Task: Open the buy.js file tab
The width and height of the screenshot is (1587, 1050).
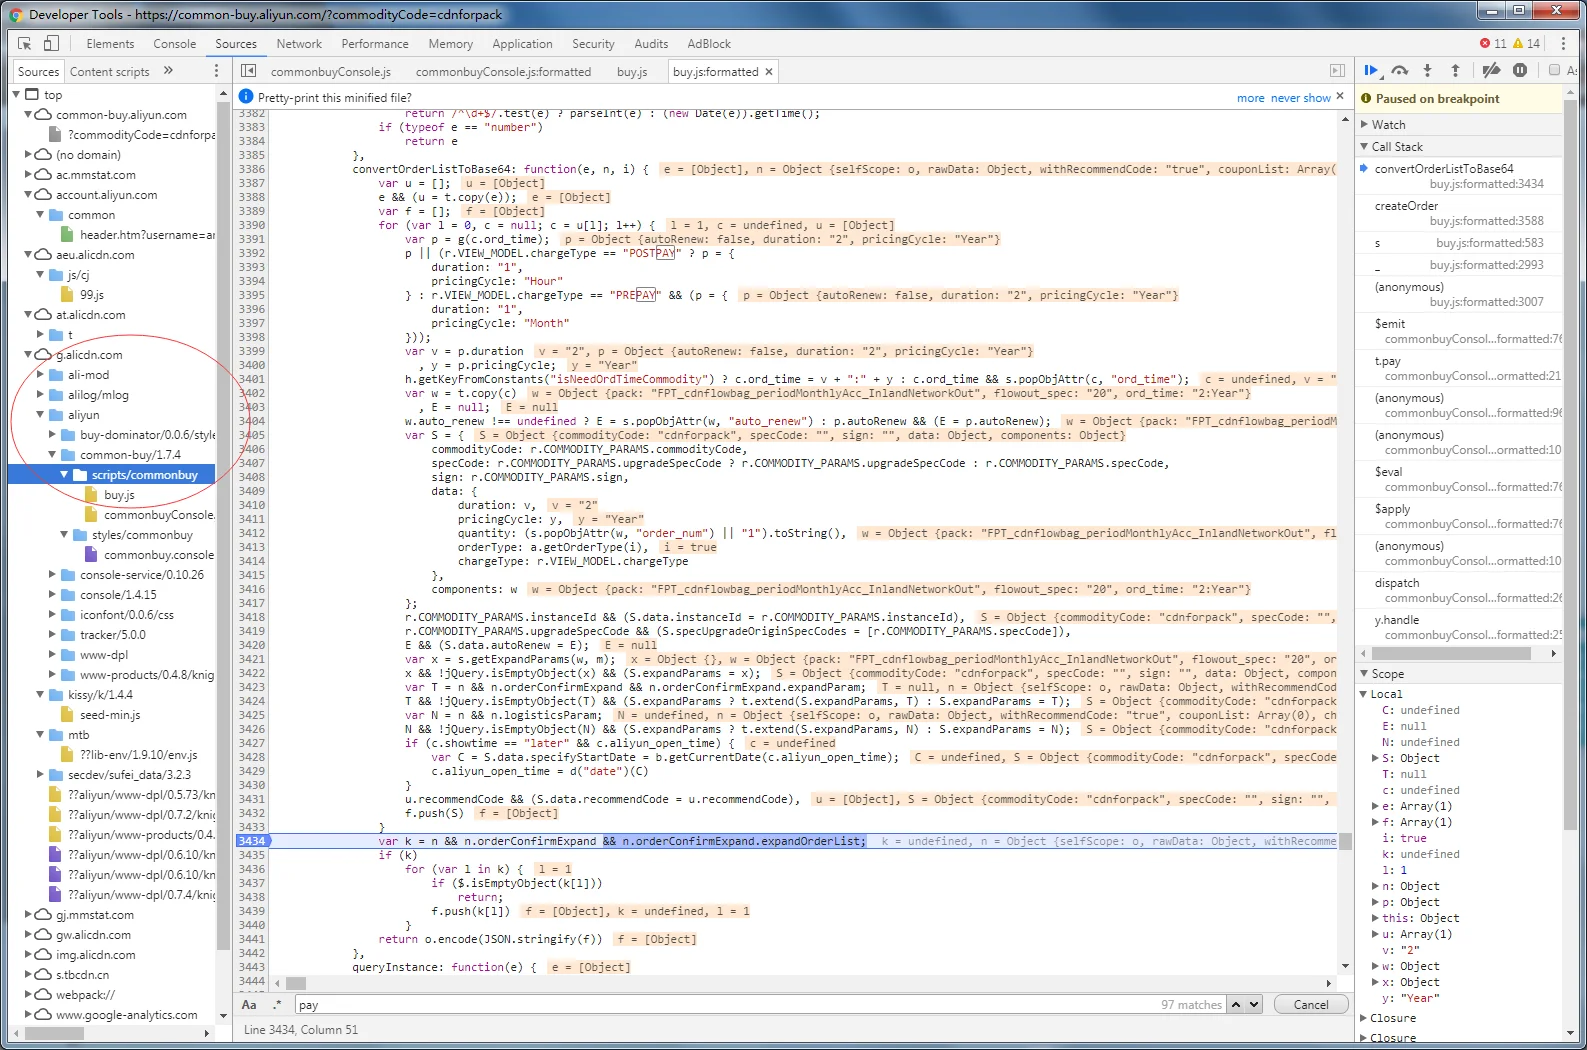Action: coord(632,72)
